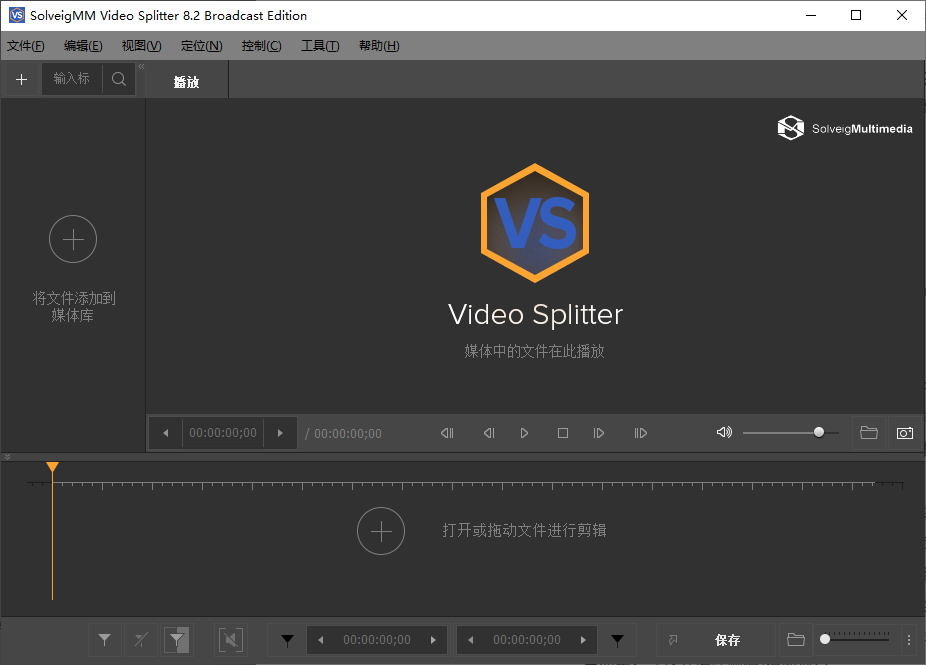Toggle the crossed-out audio icon in bottom toolbar
Screen dimensions: 926x665
(x=231, y=640)
